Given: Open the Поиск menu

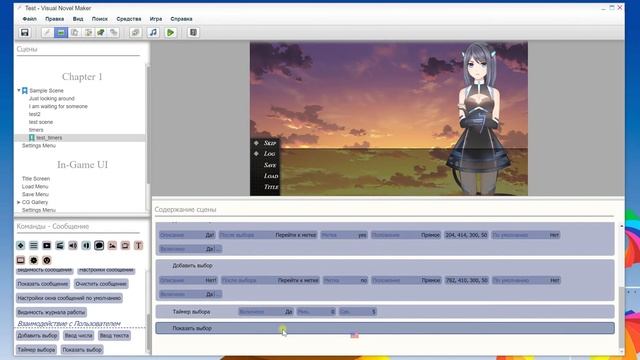Looking at the screenshot, I should (x=100, y=19).
